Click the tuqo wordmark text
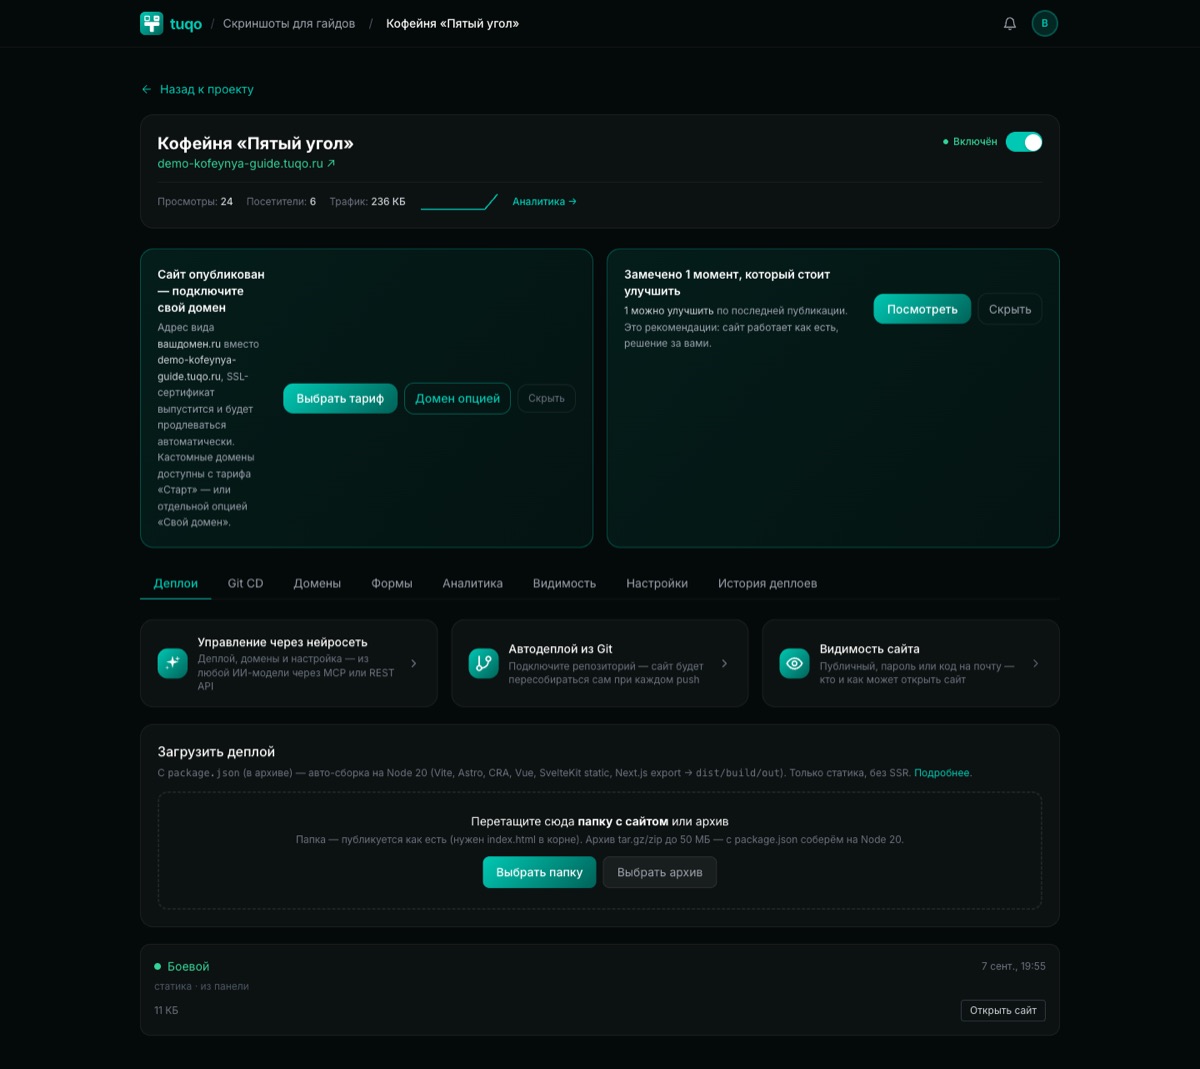This screenshot has height=1069, width=1200. coord(186,23)
